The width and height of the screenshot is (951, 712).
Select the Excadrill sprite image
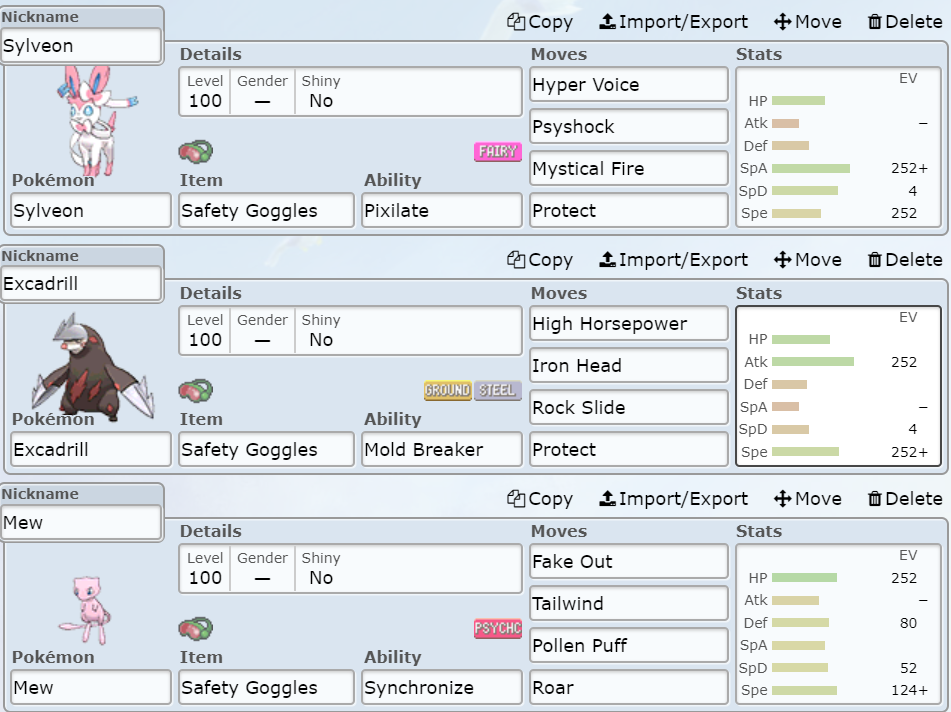coord(92,368)
